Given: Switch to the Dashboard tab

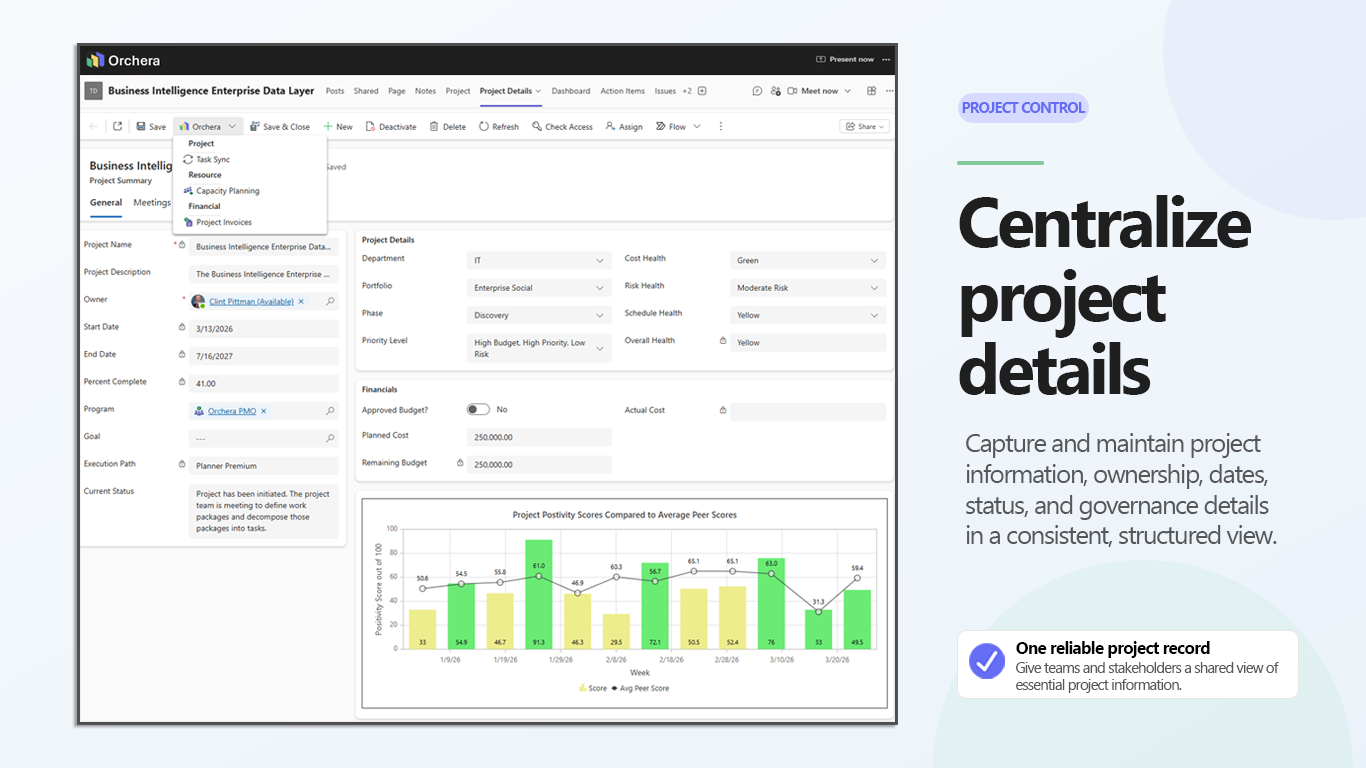Looking at the screenshot, I should coord(571,91).
